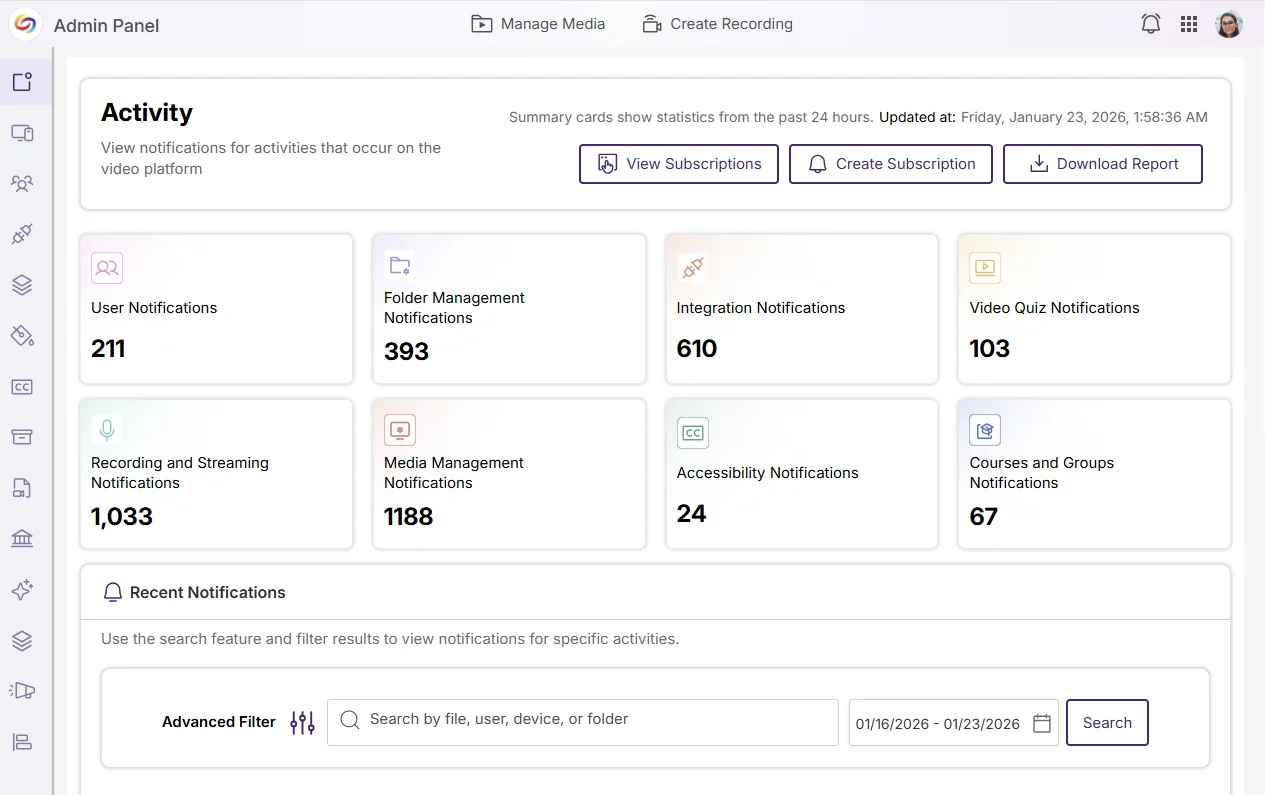Click the Create Subscription button

click(890, 164)
